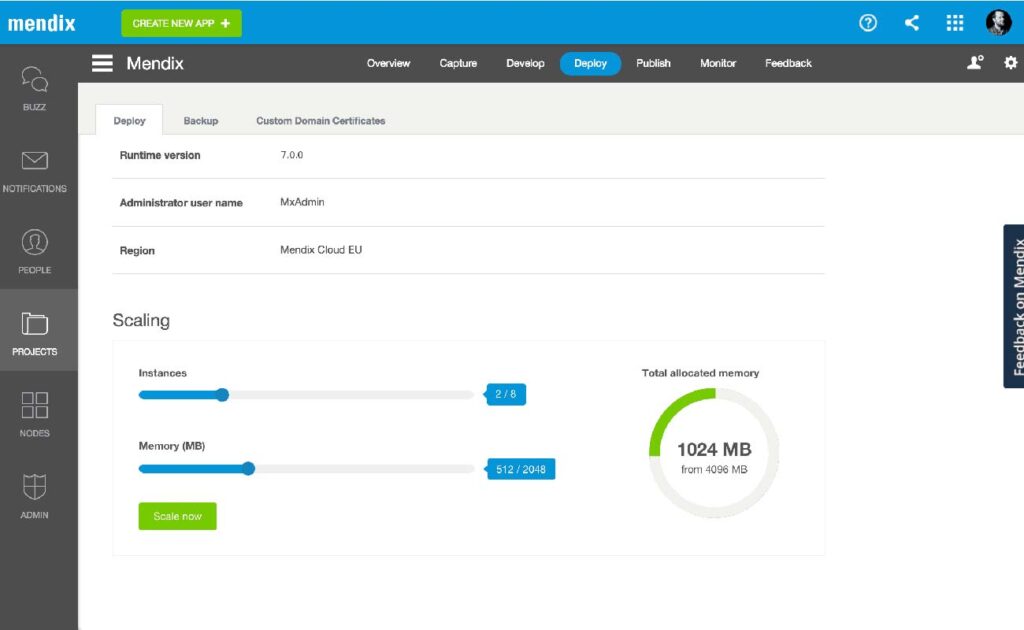Open the Admin section
This screenshot has height=630, width=1024.
pyautogui.click(x=35, y=493)
